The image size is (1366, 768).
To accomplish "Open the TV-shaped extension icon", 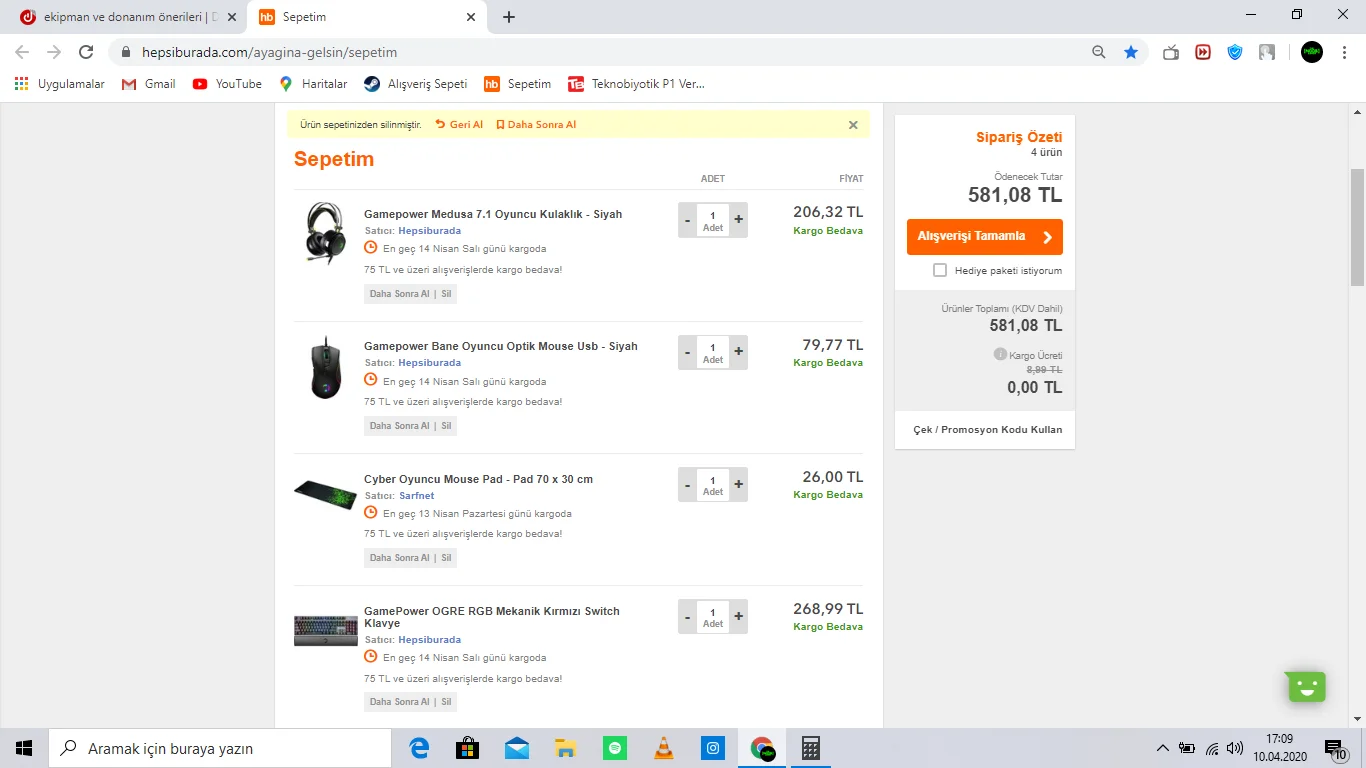I will point(1171,52).
